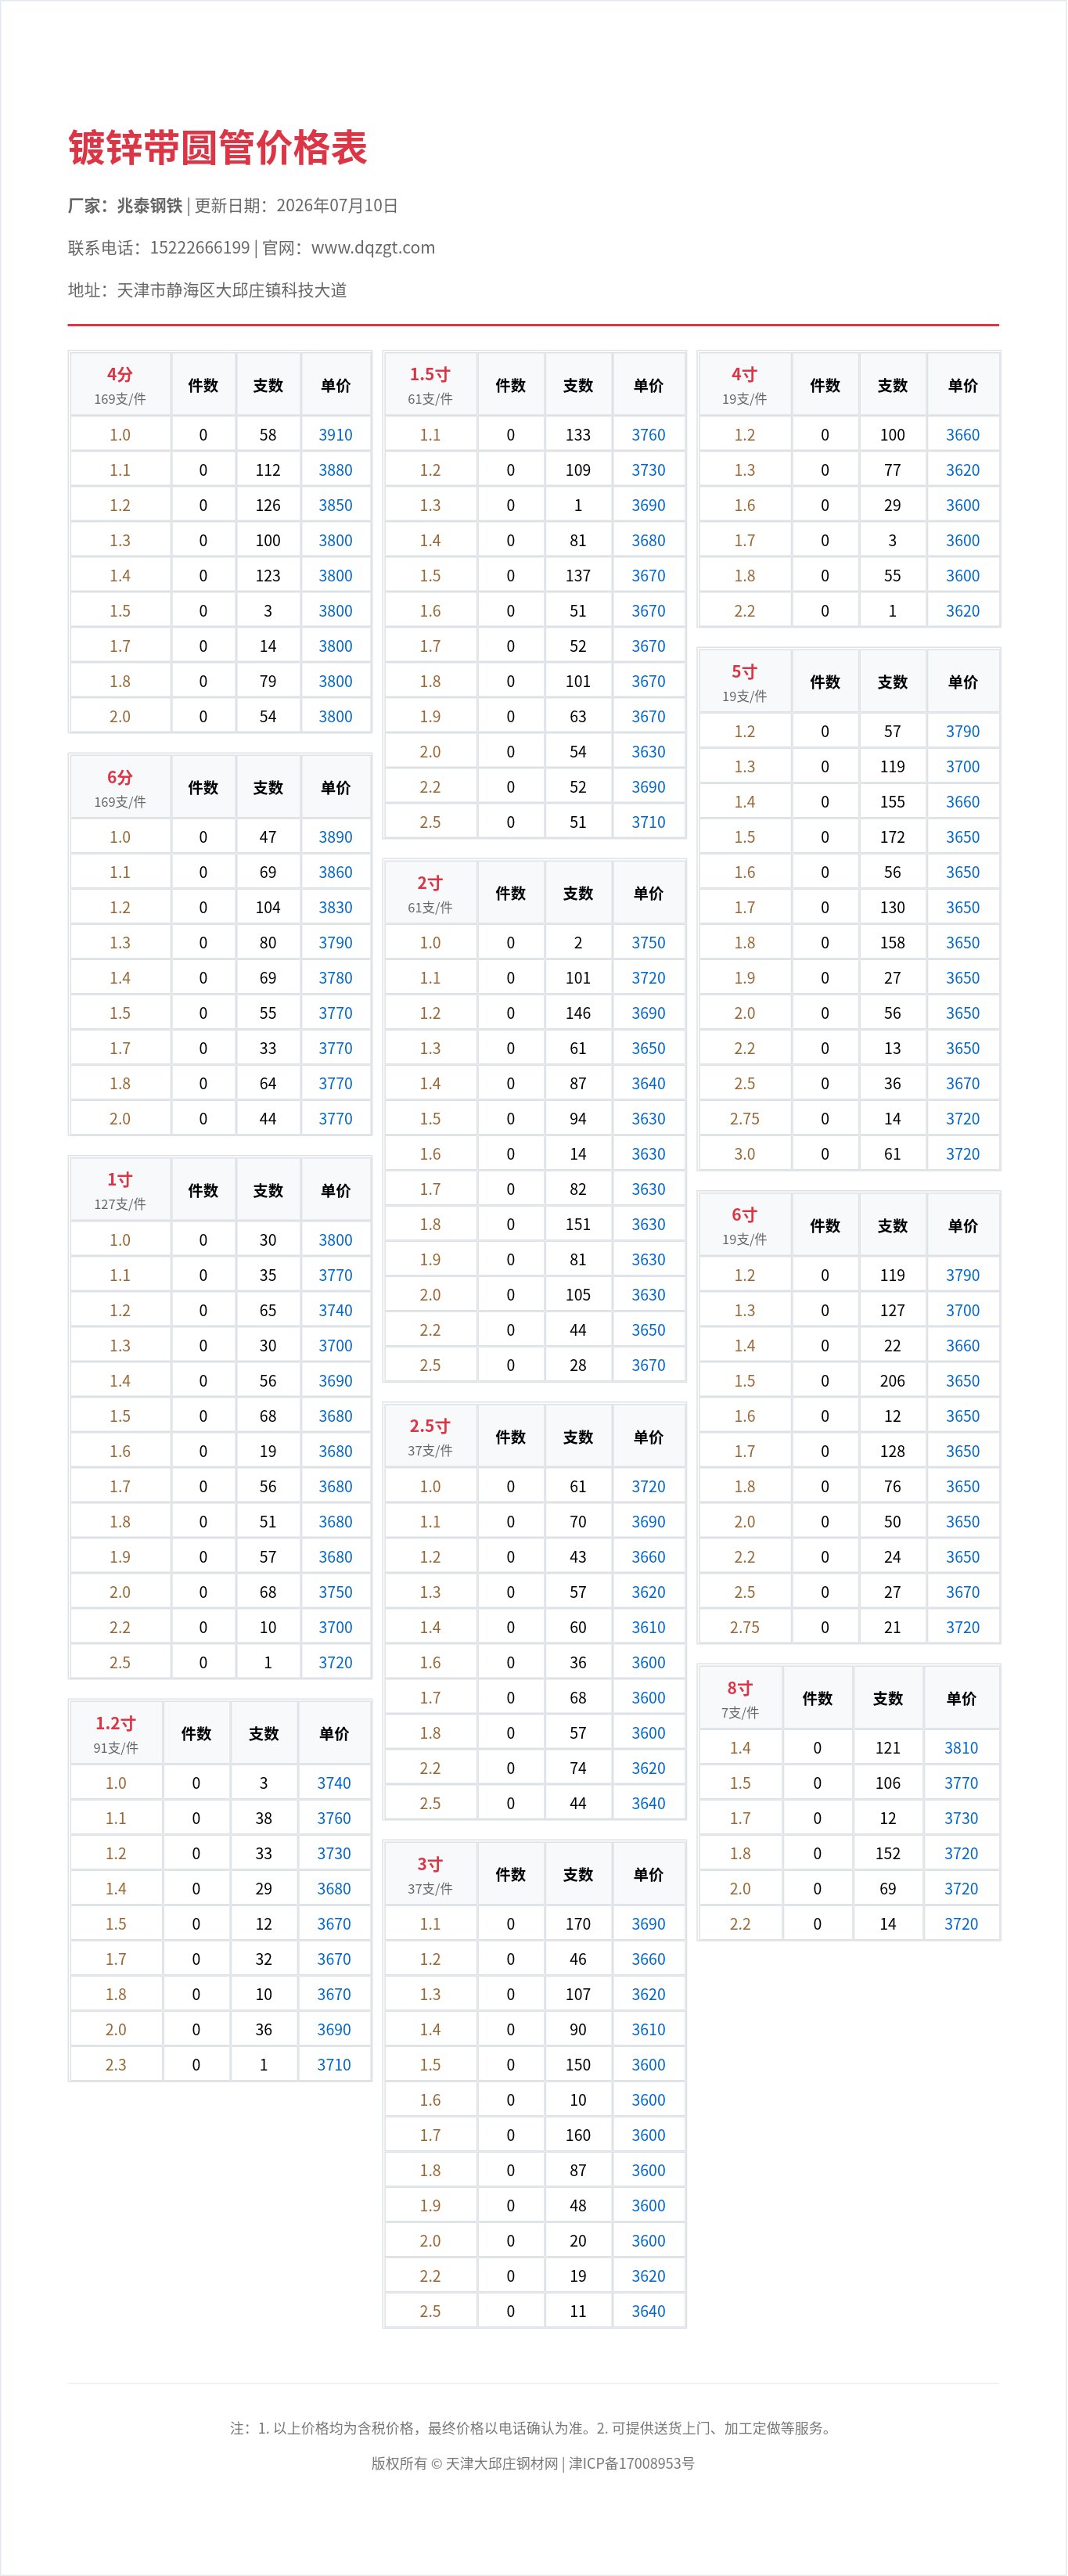Click price 3860 in 6分 table
Viewport: 1068px width, 2576px height.
point(335,872)
